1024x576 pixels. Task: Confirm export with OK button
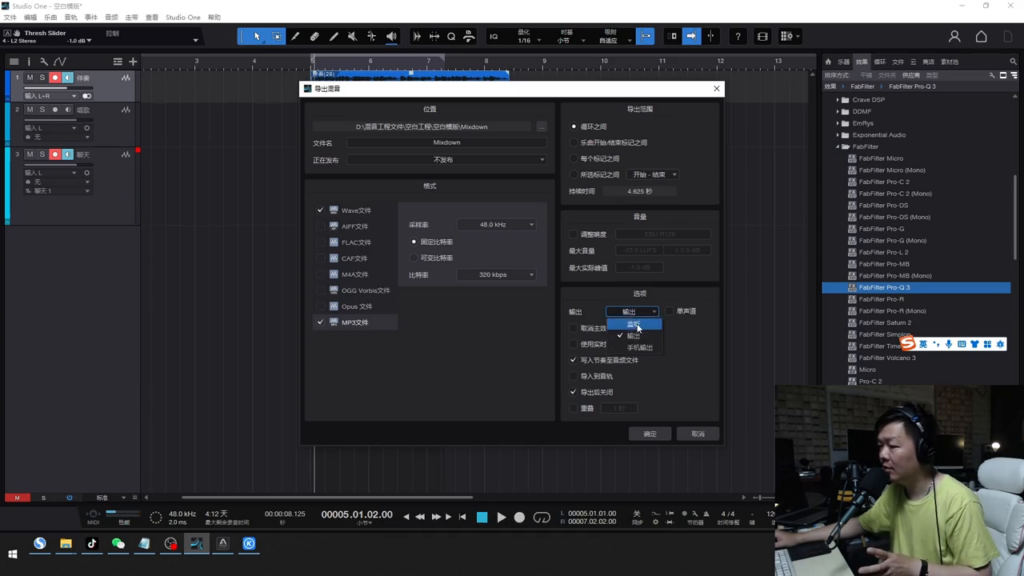click(x=650, y=434)
